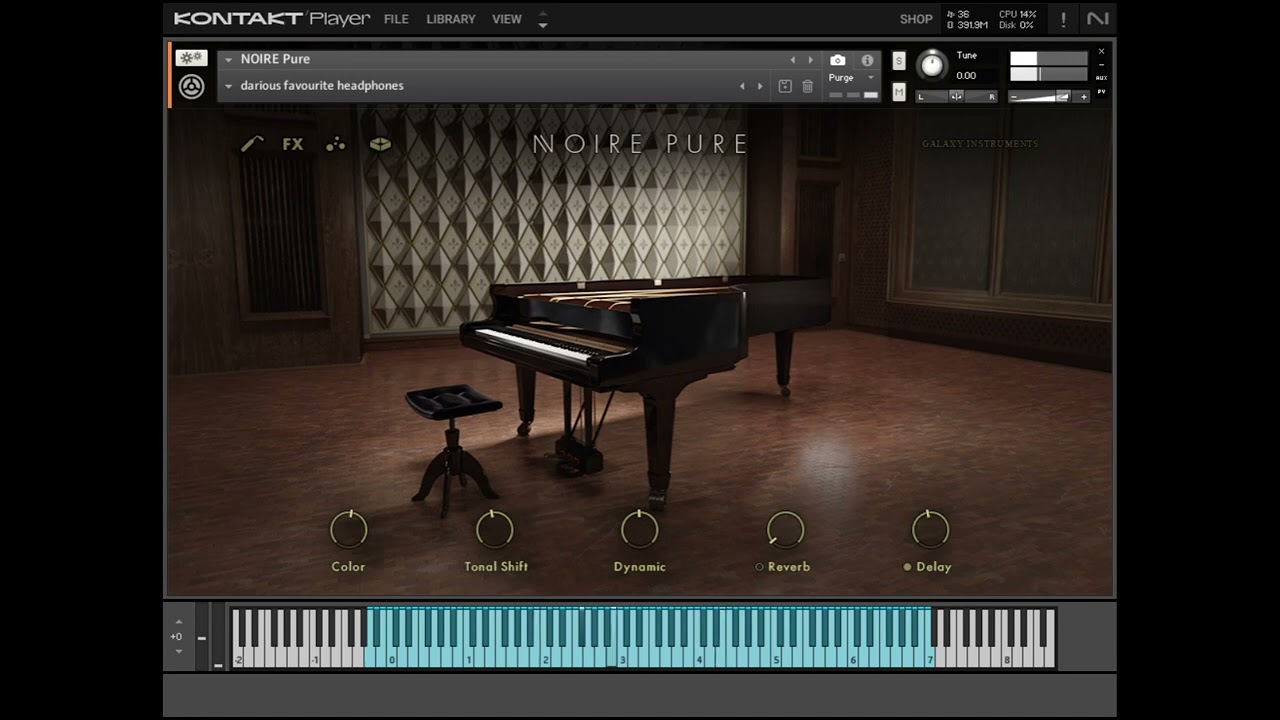This screenshot has width=1280, height=720.
Task: Open the SHOP link
Action: click(x=916, y=19)
